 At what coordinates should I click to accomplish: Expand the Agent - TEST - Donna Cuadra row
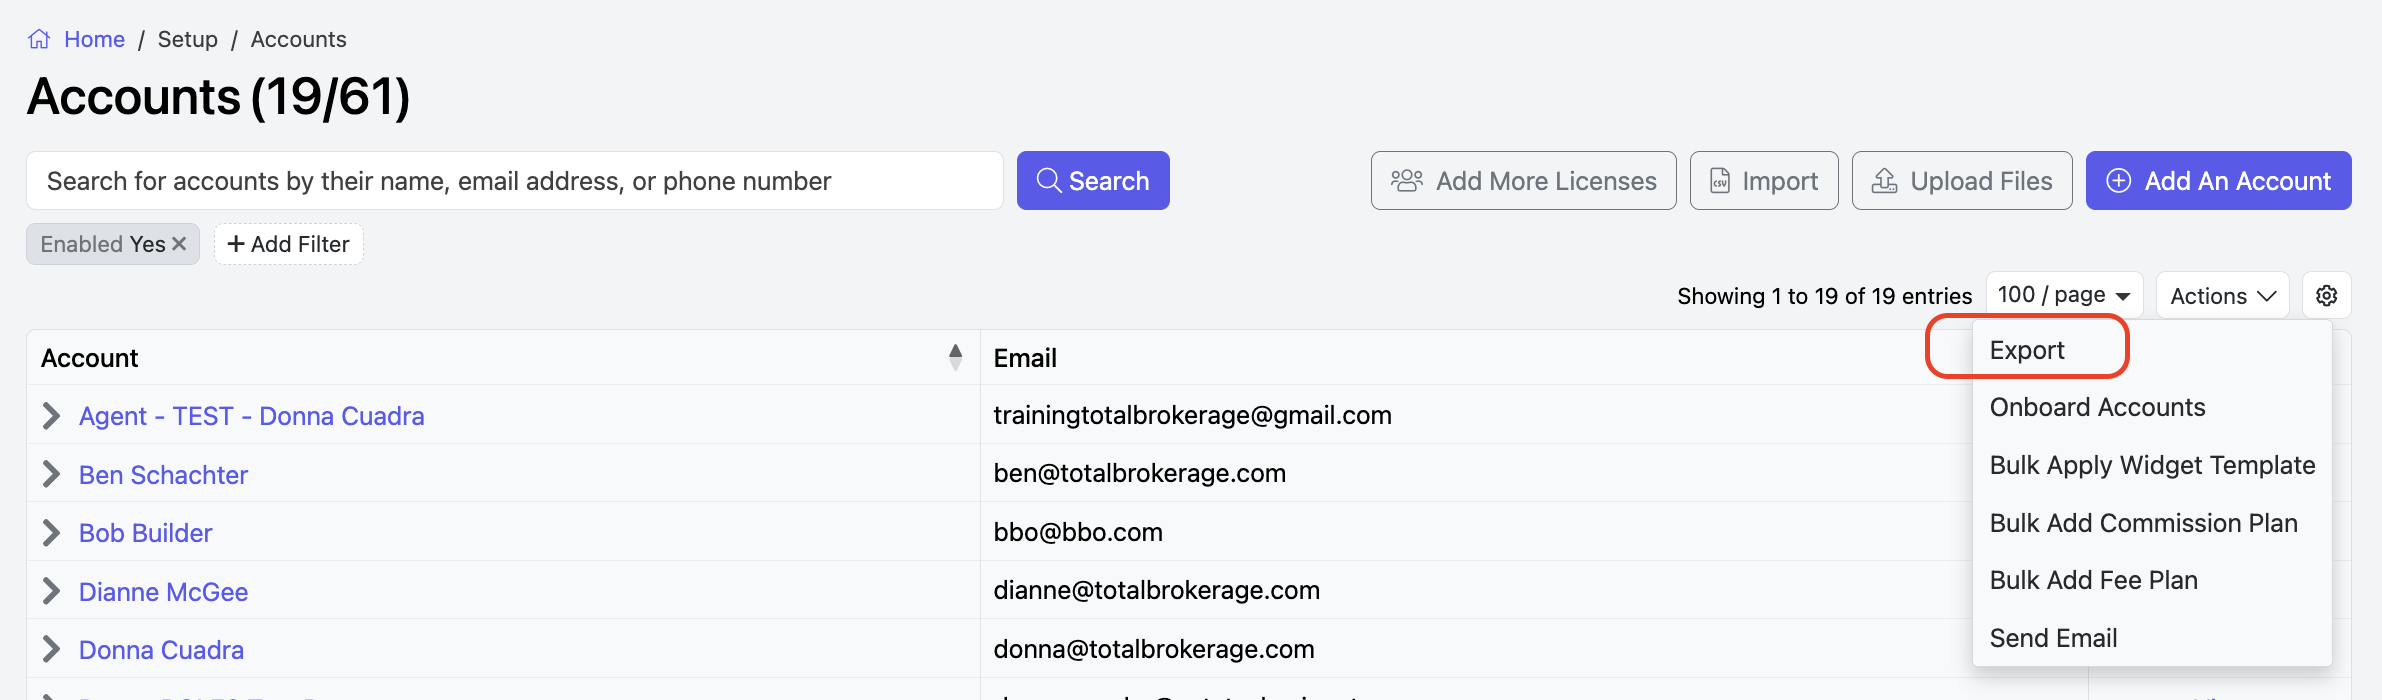pos(52,416)
